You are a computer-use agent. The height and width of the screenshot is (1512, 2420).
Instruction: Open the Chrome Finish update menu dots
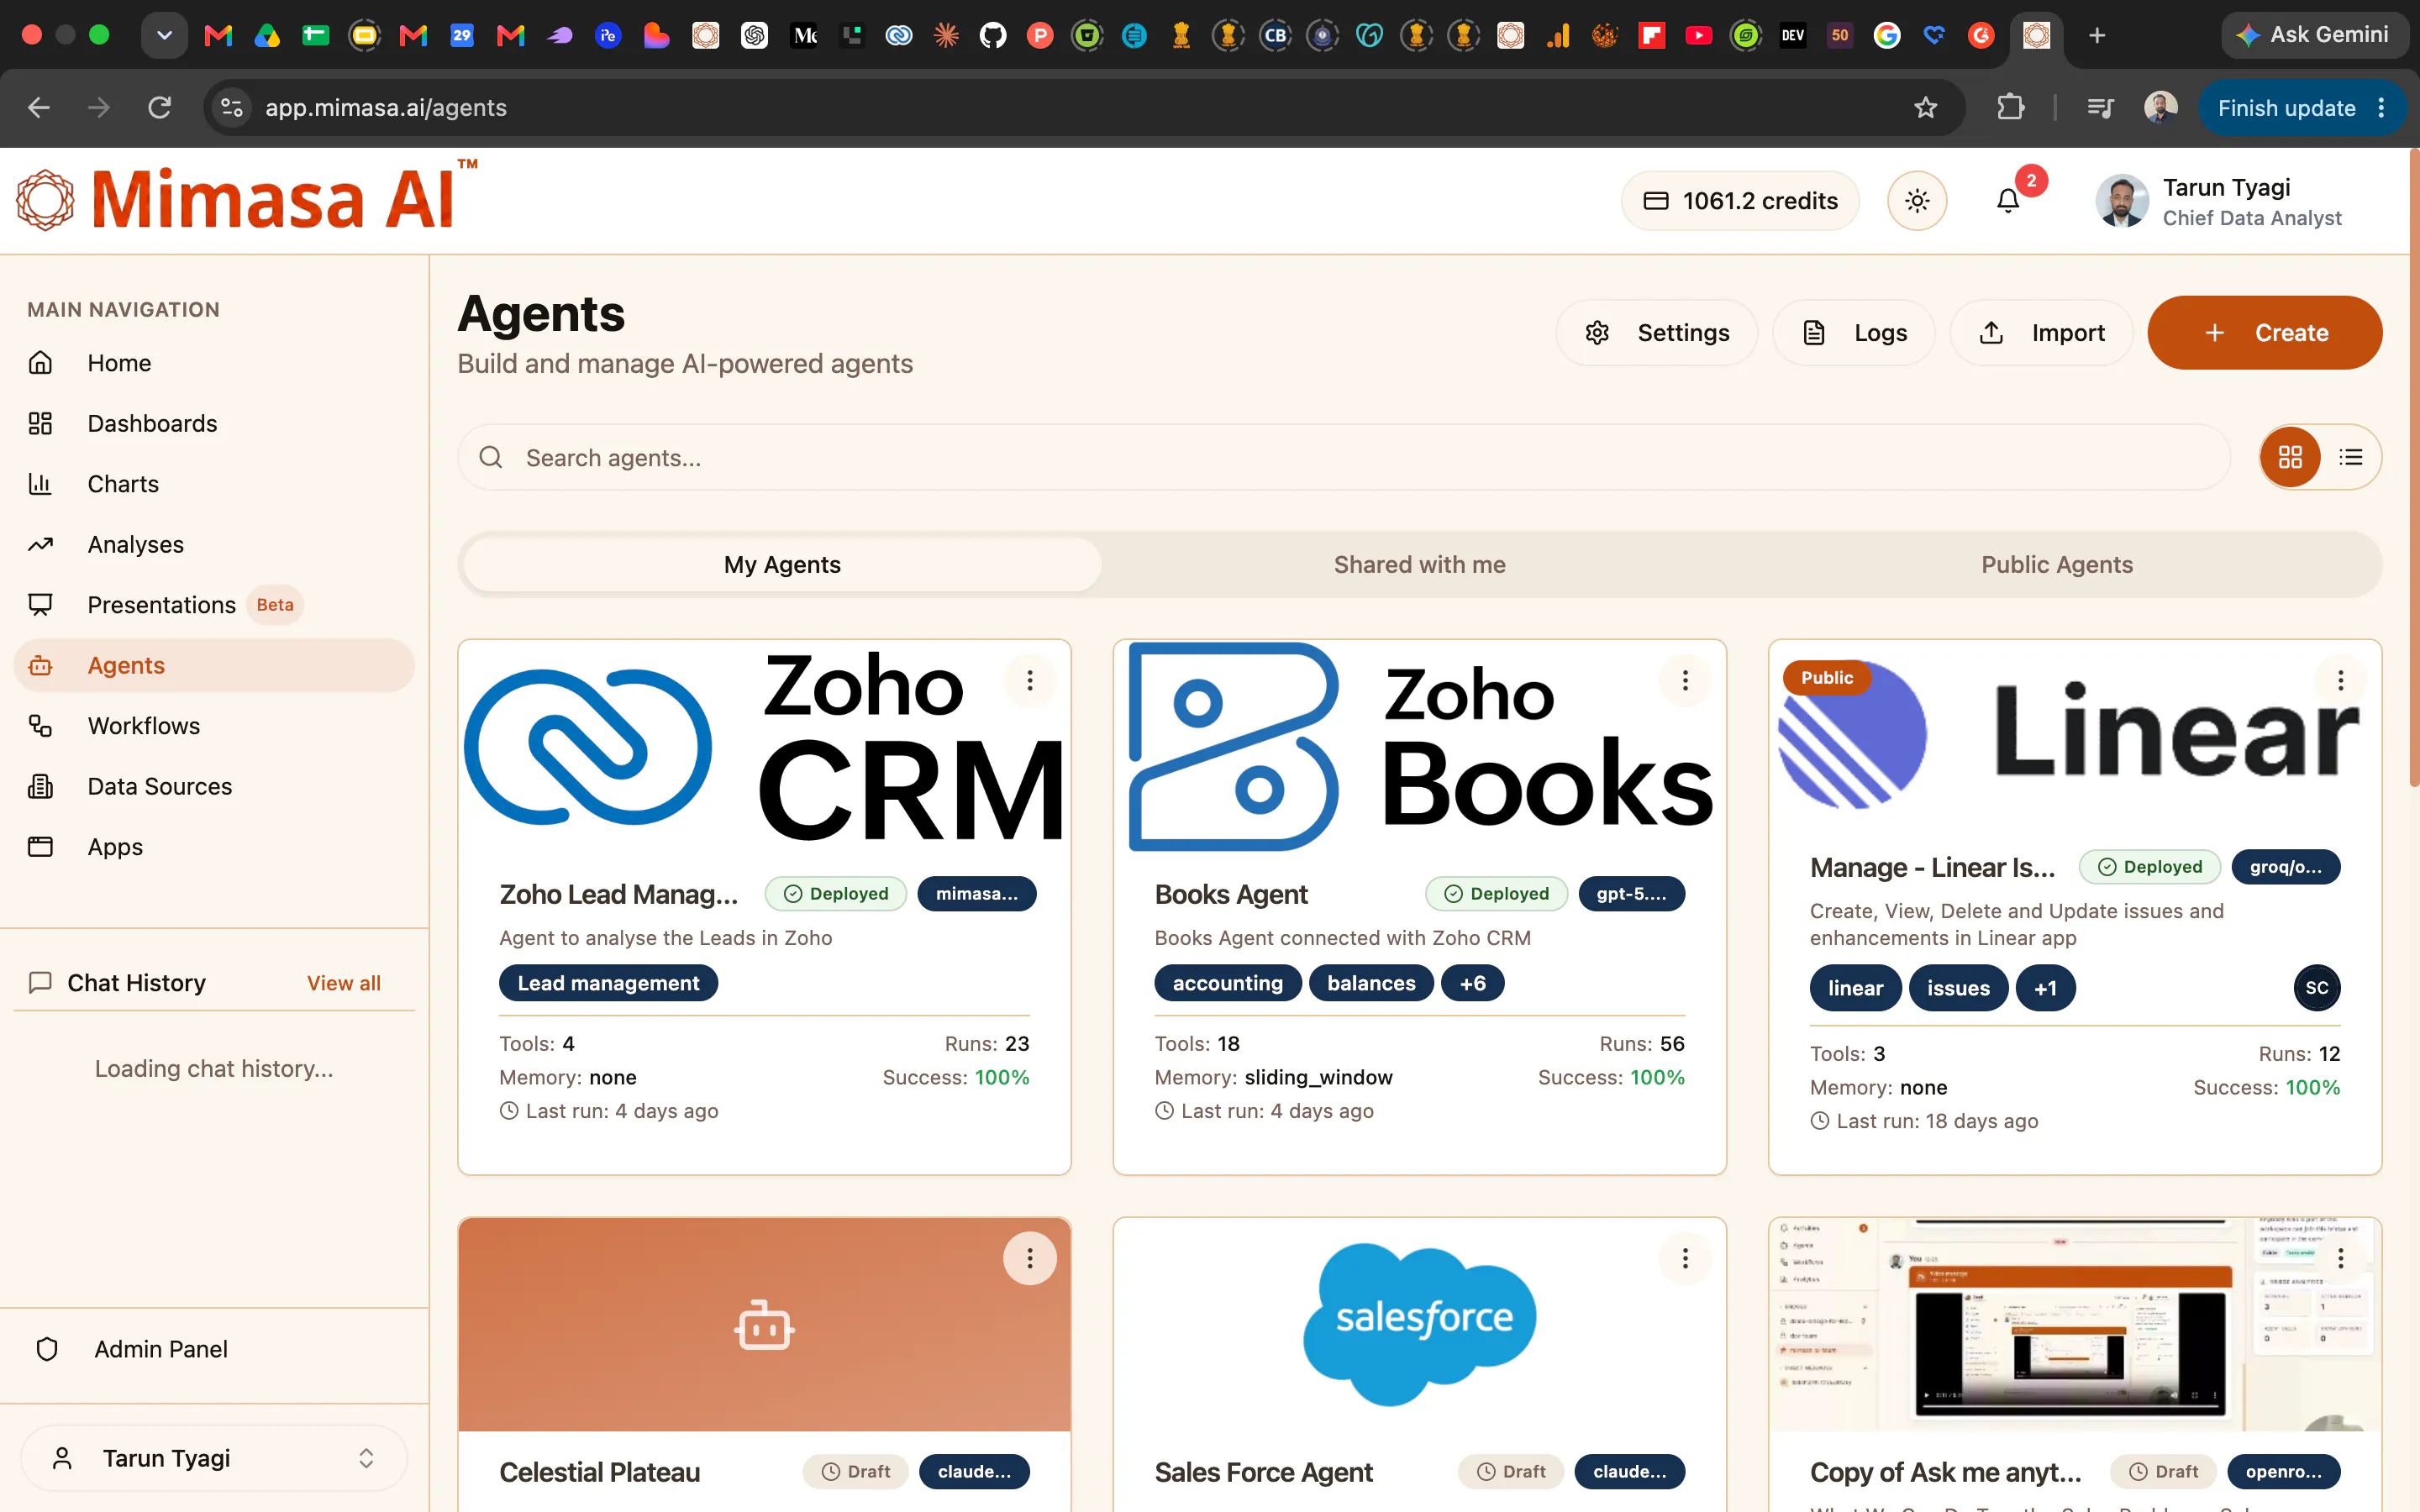pyautogui.click(x=2381, y=108)
